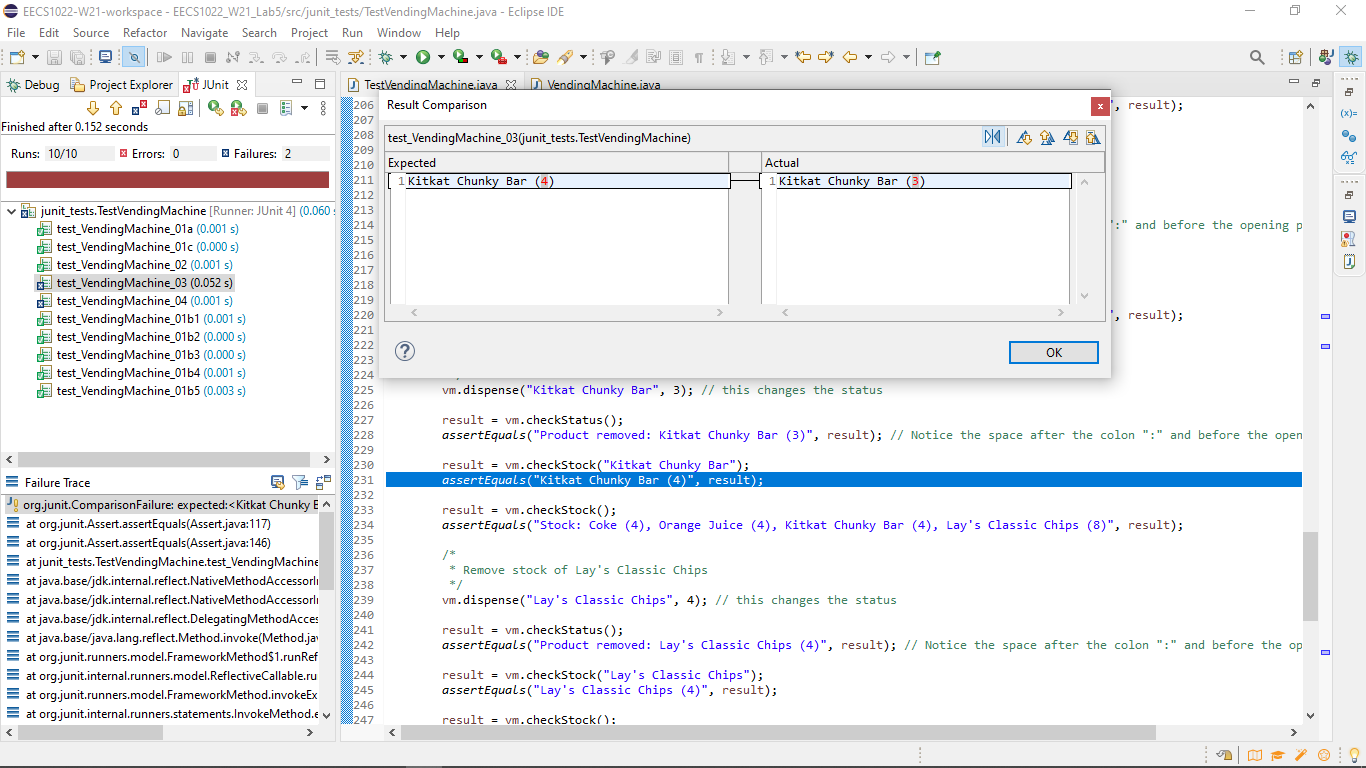Viewport: 1366px width, 768px height.
Task: Click OK in Result Comparison dialog
Action: click(1053, 352)
